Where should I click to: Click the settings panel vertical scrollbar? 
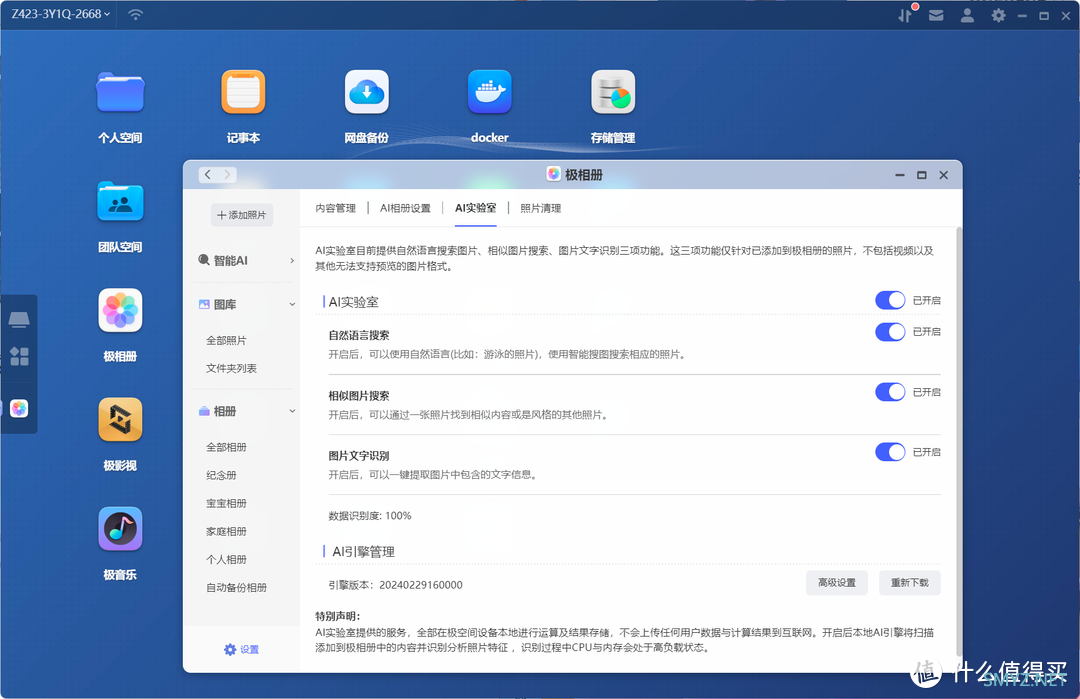[x=959, y=441]
